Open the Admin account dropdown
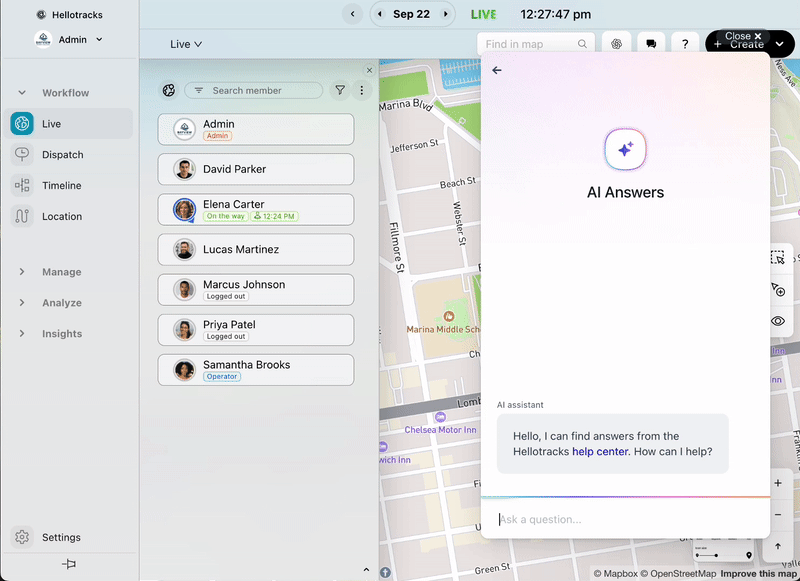 (x=69, y=39)
